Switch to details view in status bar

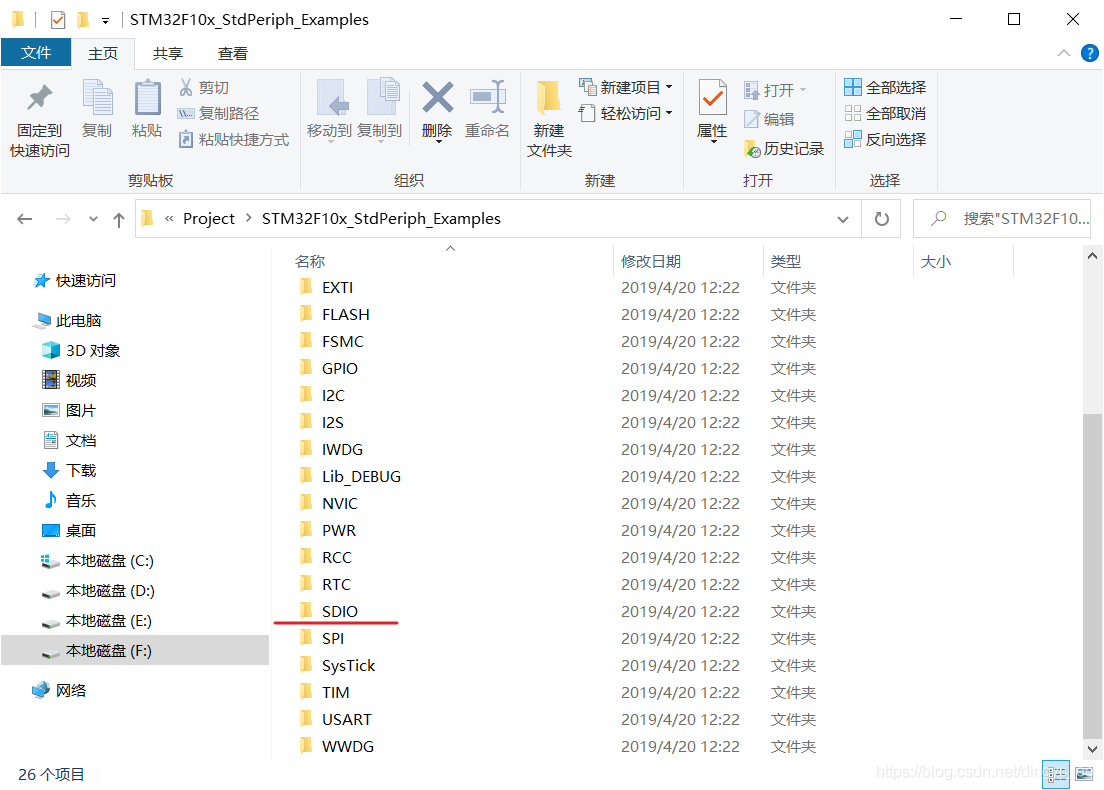click(1056, 774)
